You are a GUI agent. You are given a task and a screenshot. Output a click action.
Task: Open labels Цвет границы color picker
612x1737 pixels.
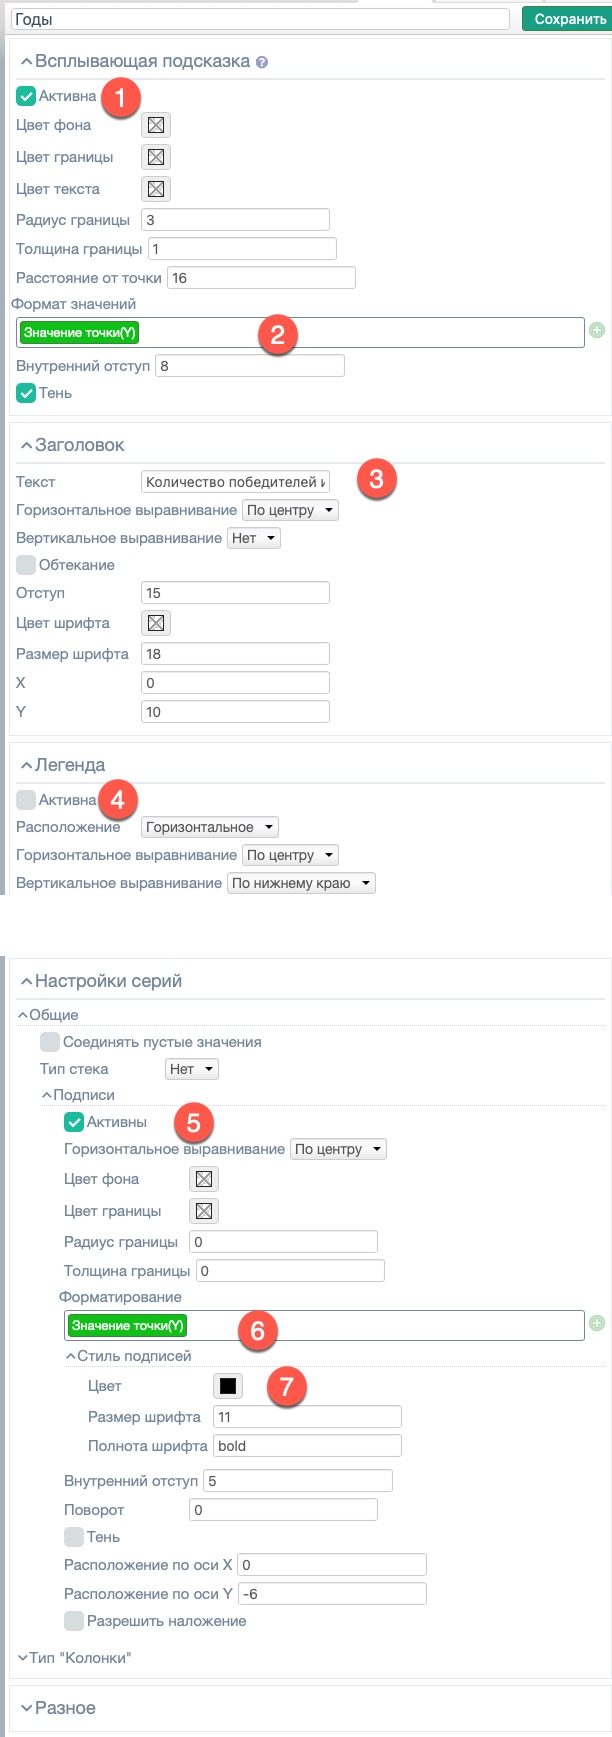[x=204, y=1211]
